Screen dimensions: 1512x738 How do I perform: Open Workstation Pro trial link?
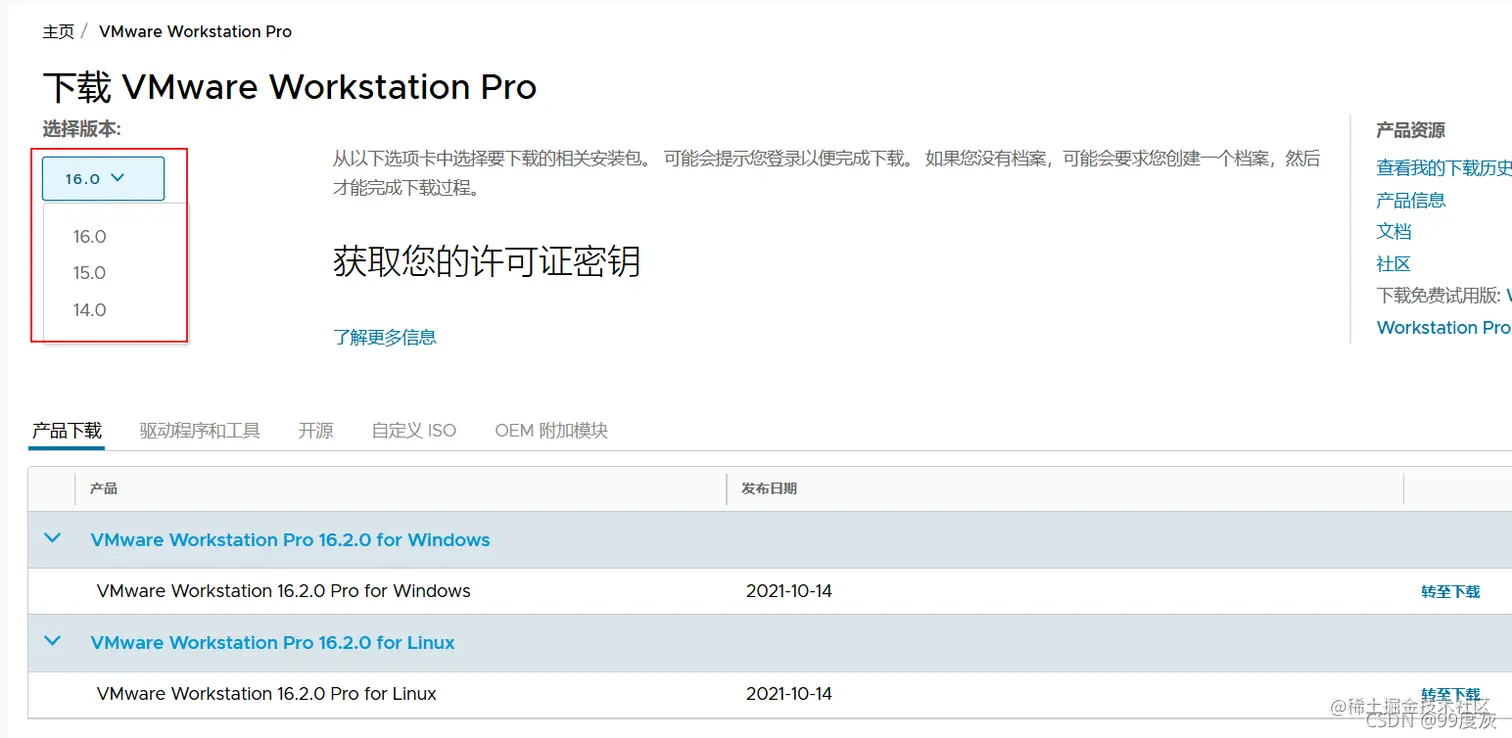pos(1444,328)
